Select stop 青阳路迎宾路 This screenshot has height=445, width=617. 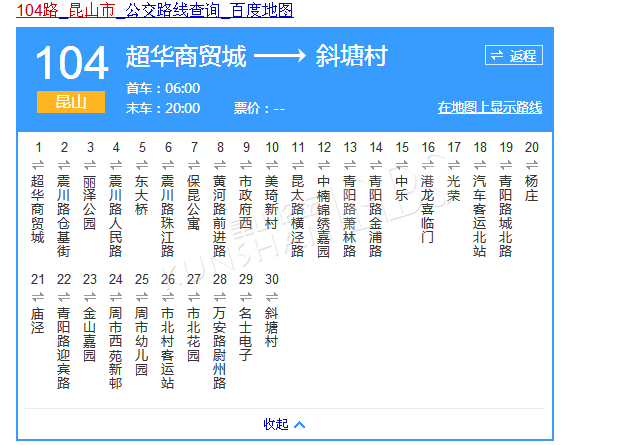click(x=64, y=348)
